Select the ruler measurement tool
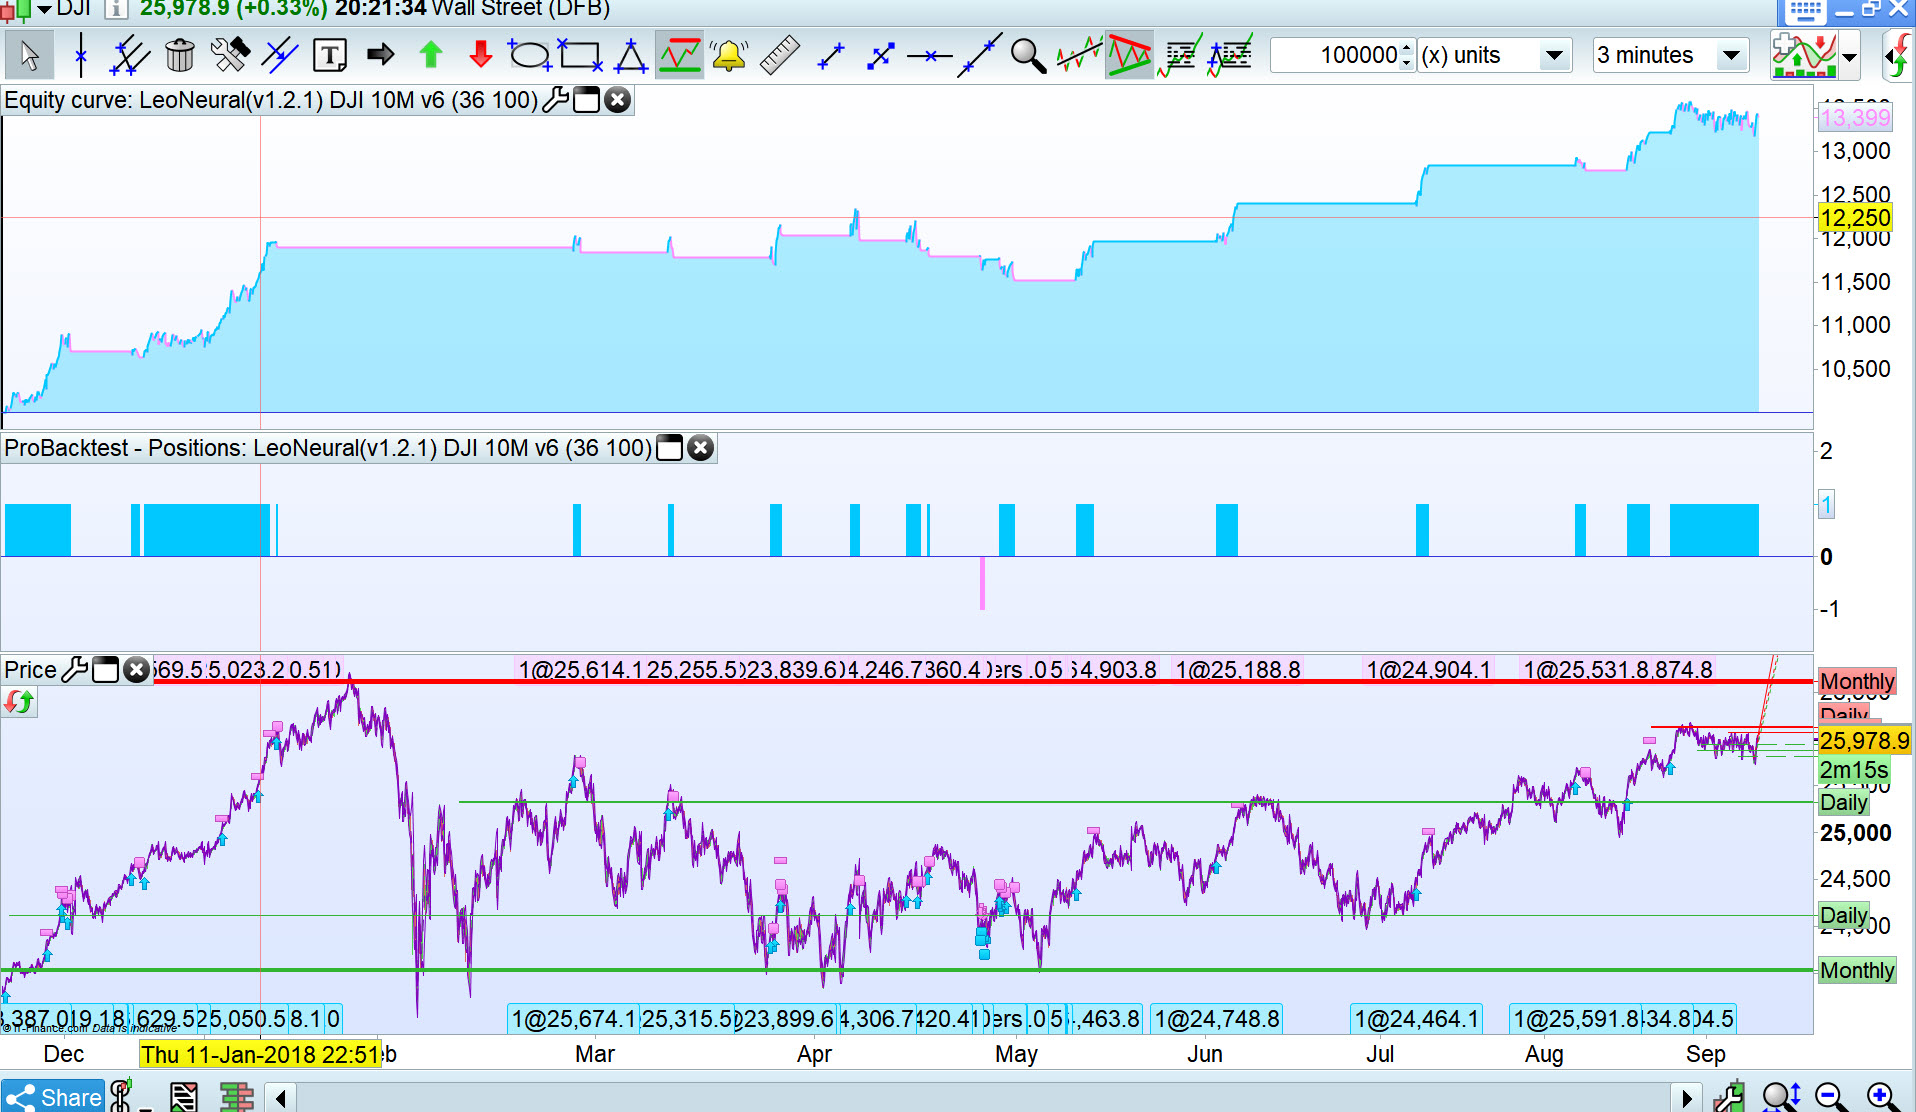Screen dimensions: 1916x1112 coord(779,55)
